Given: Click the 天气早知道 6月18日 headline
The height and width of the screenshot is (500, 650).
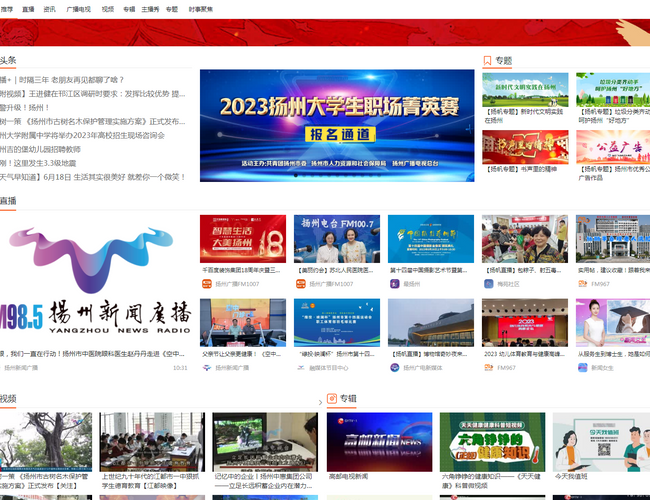Looking at the screenshot, I should (x=92, y=177).
